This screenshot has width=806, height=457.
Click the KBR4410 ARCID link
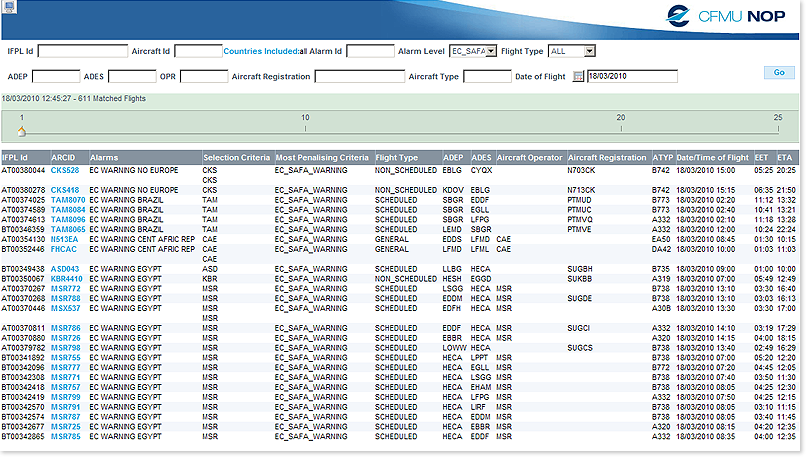pos(68,278)
